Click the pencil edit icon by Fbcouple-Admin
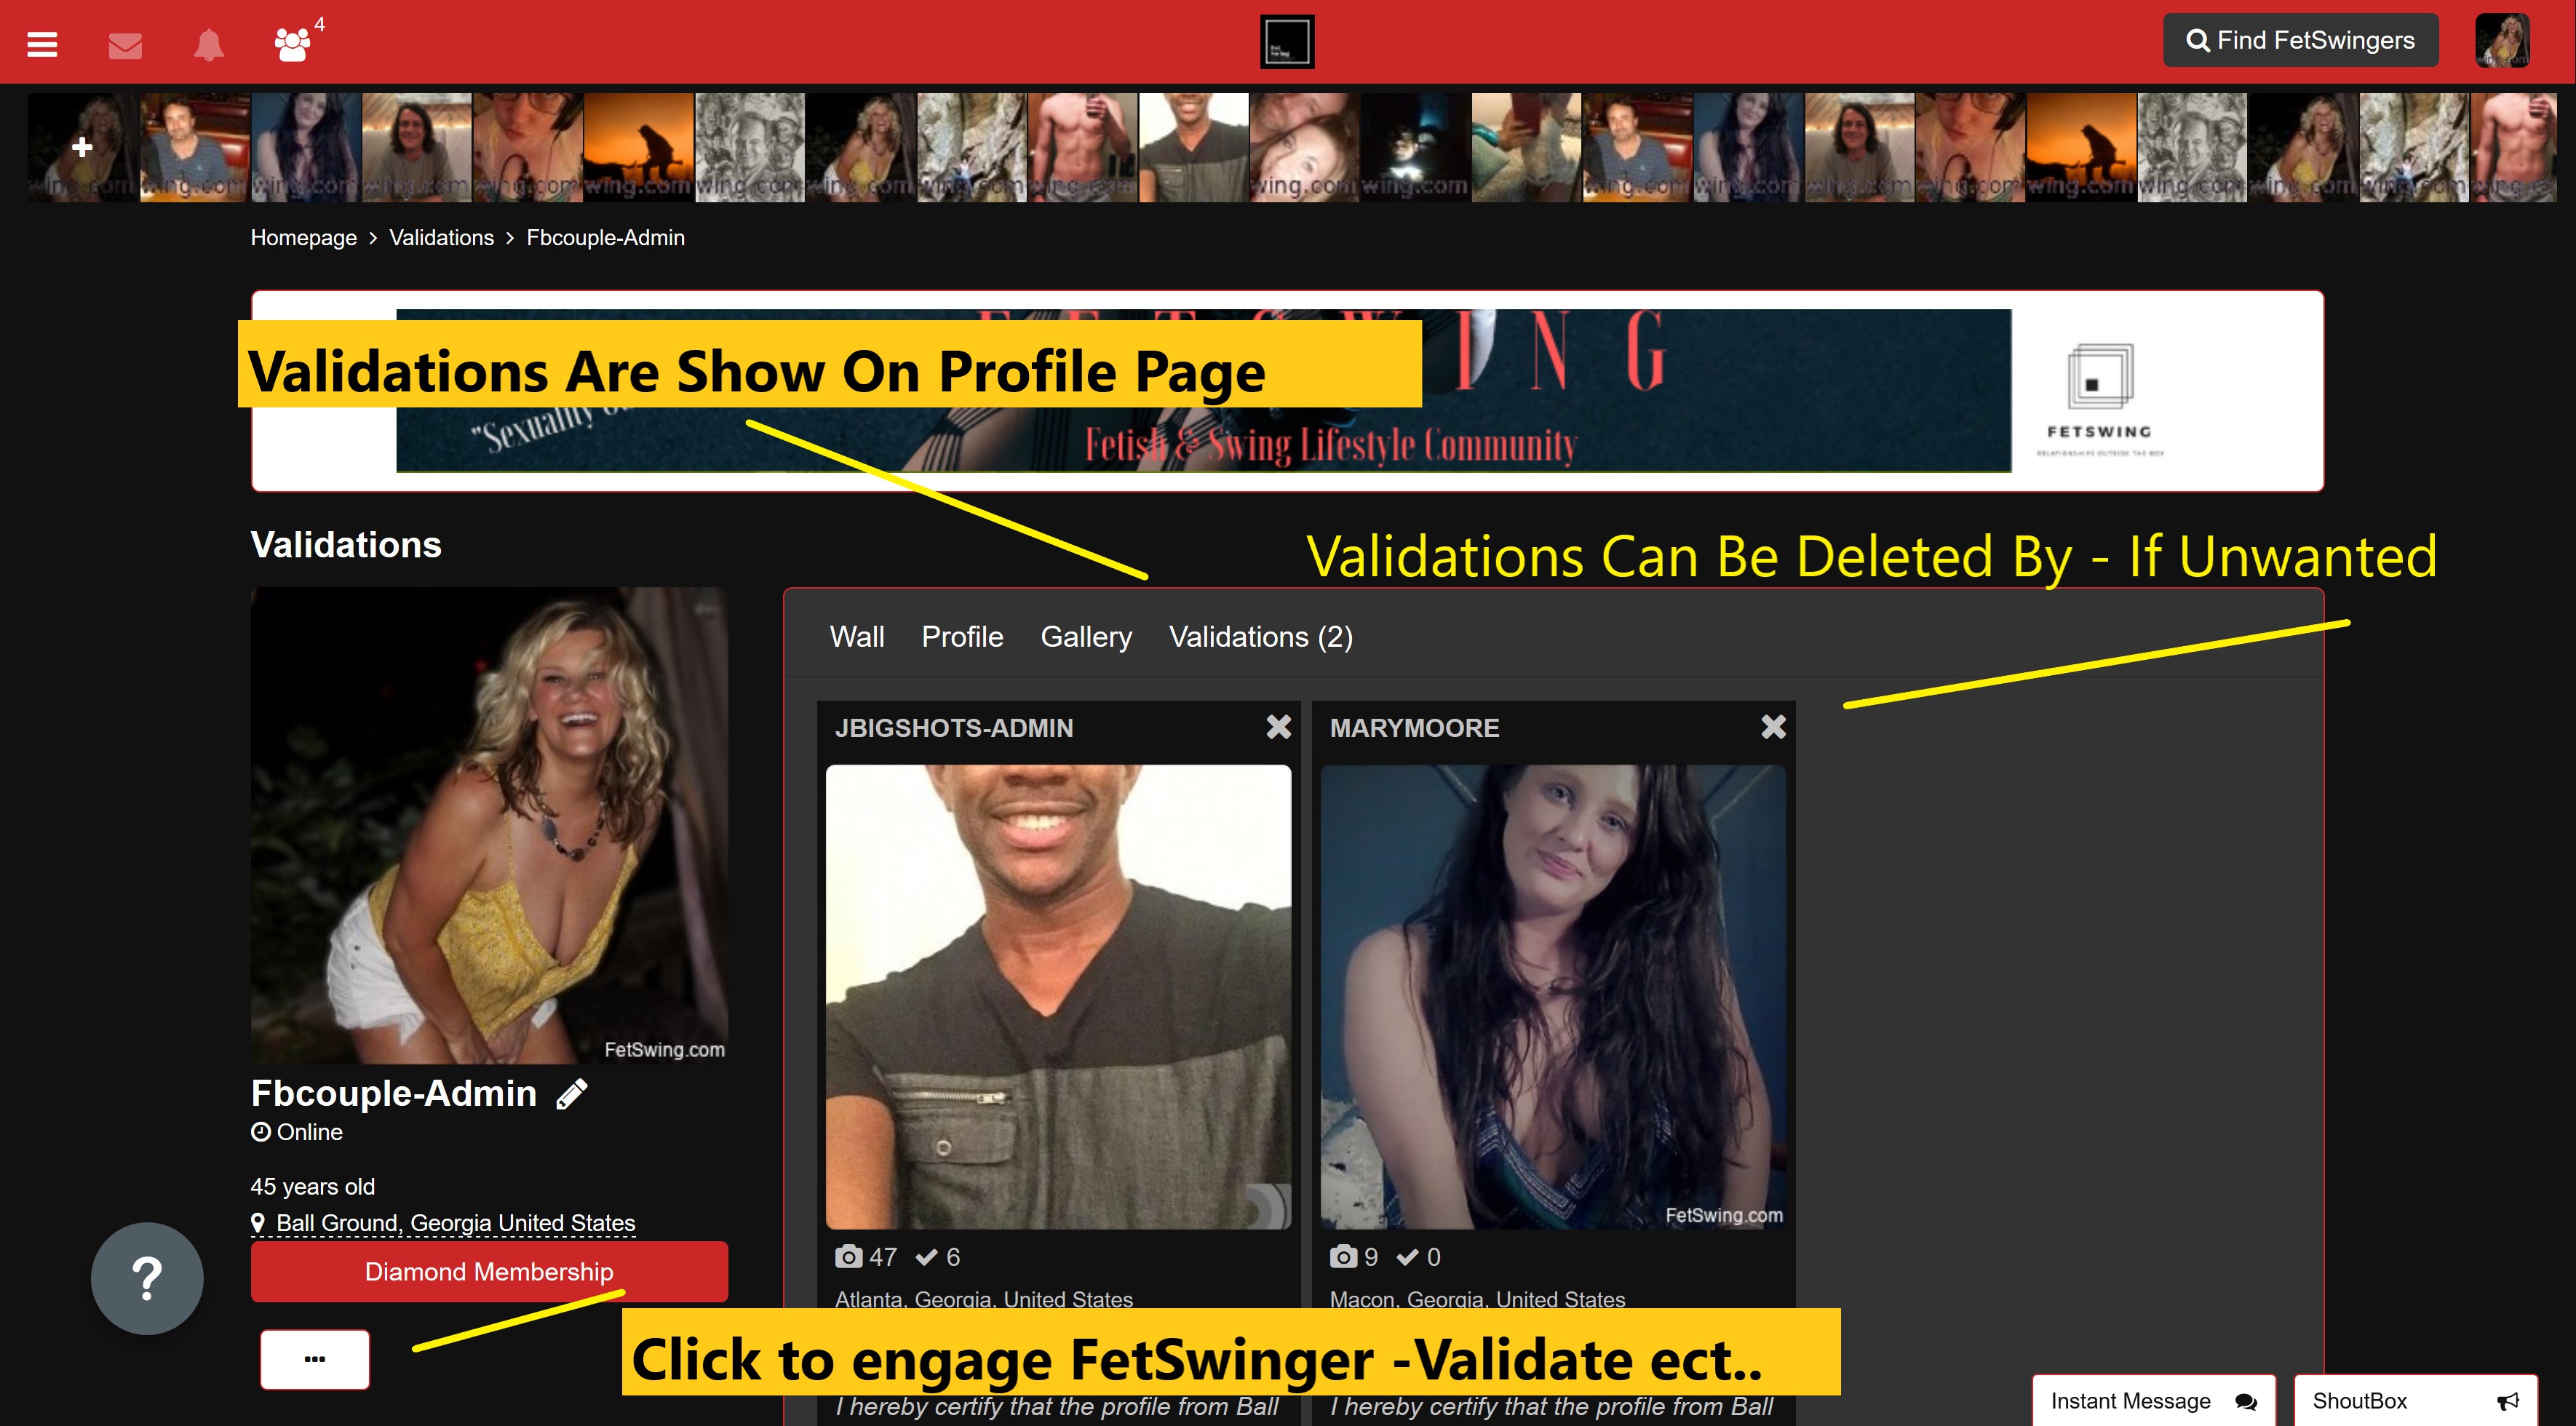Image resolution: width=2576 pixels, height=1426 pixels. (571, 1094)
